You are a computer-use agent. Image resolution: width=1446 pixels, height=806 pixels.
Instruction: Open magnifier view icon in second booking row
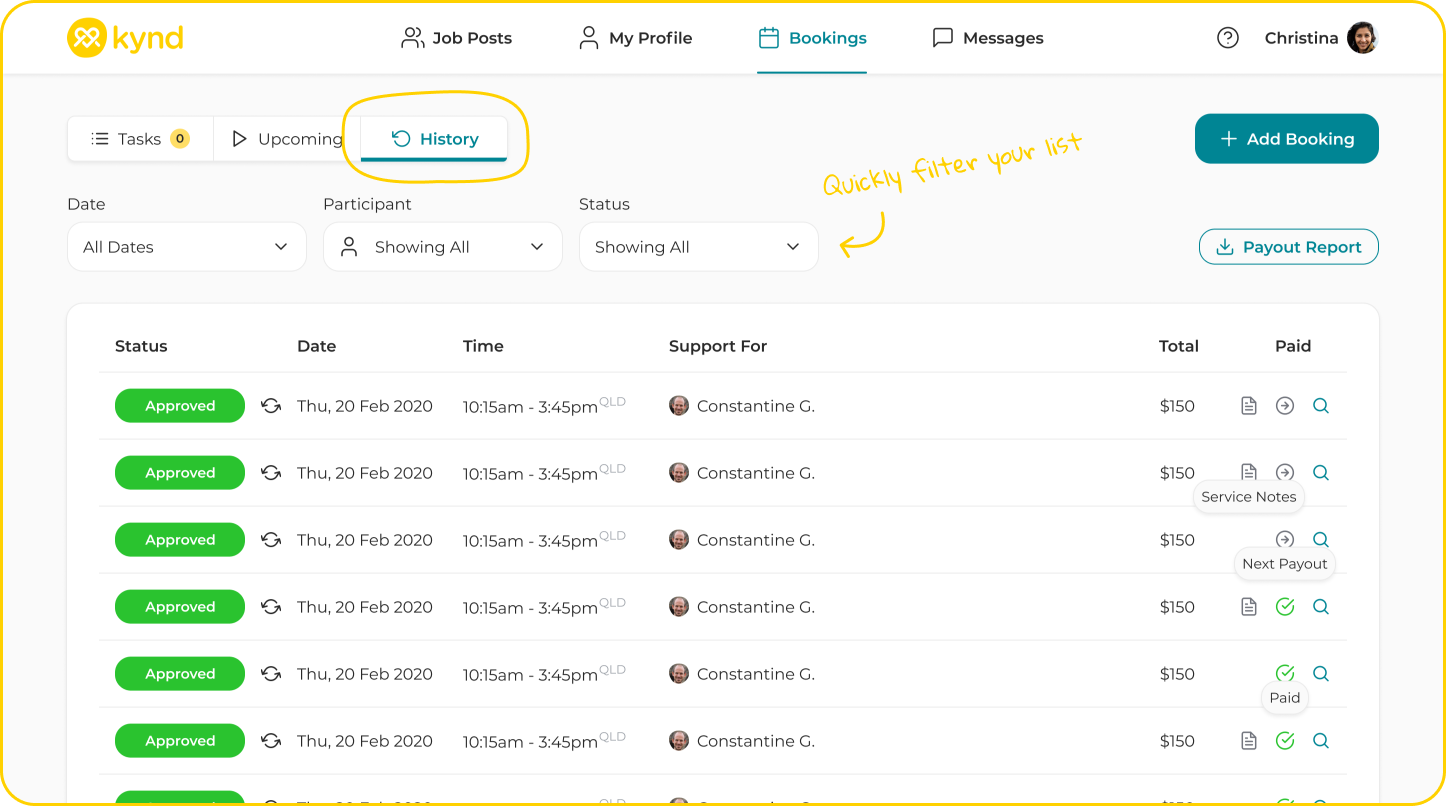pos(1321,473)
